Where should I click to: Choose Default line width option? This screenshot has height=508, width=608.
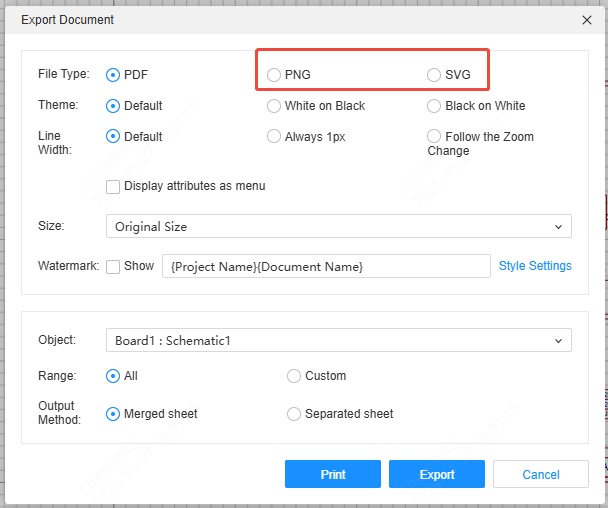113,137
